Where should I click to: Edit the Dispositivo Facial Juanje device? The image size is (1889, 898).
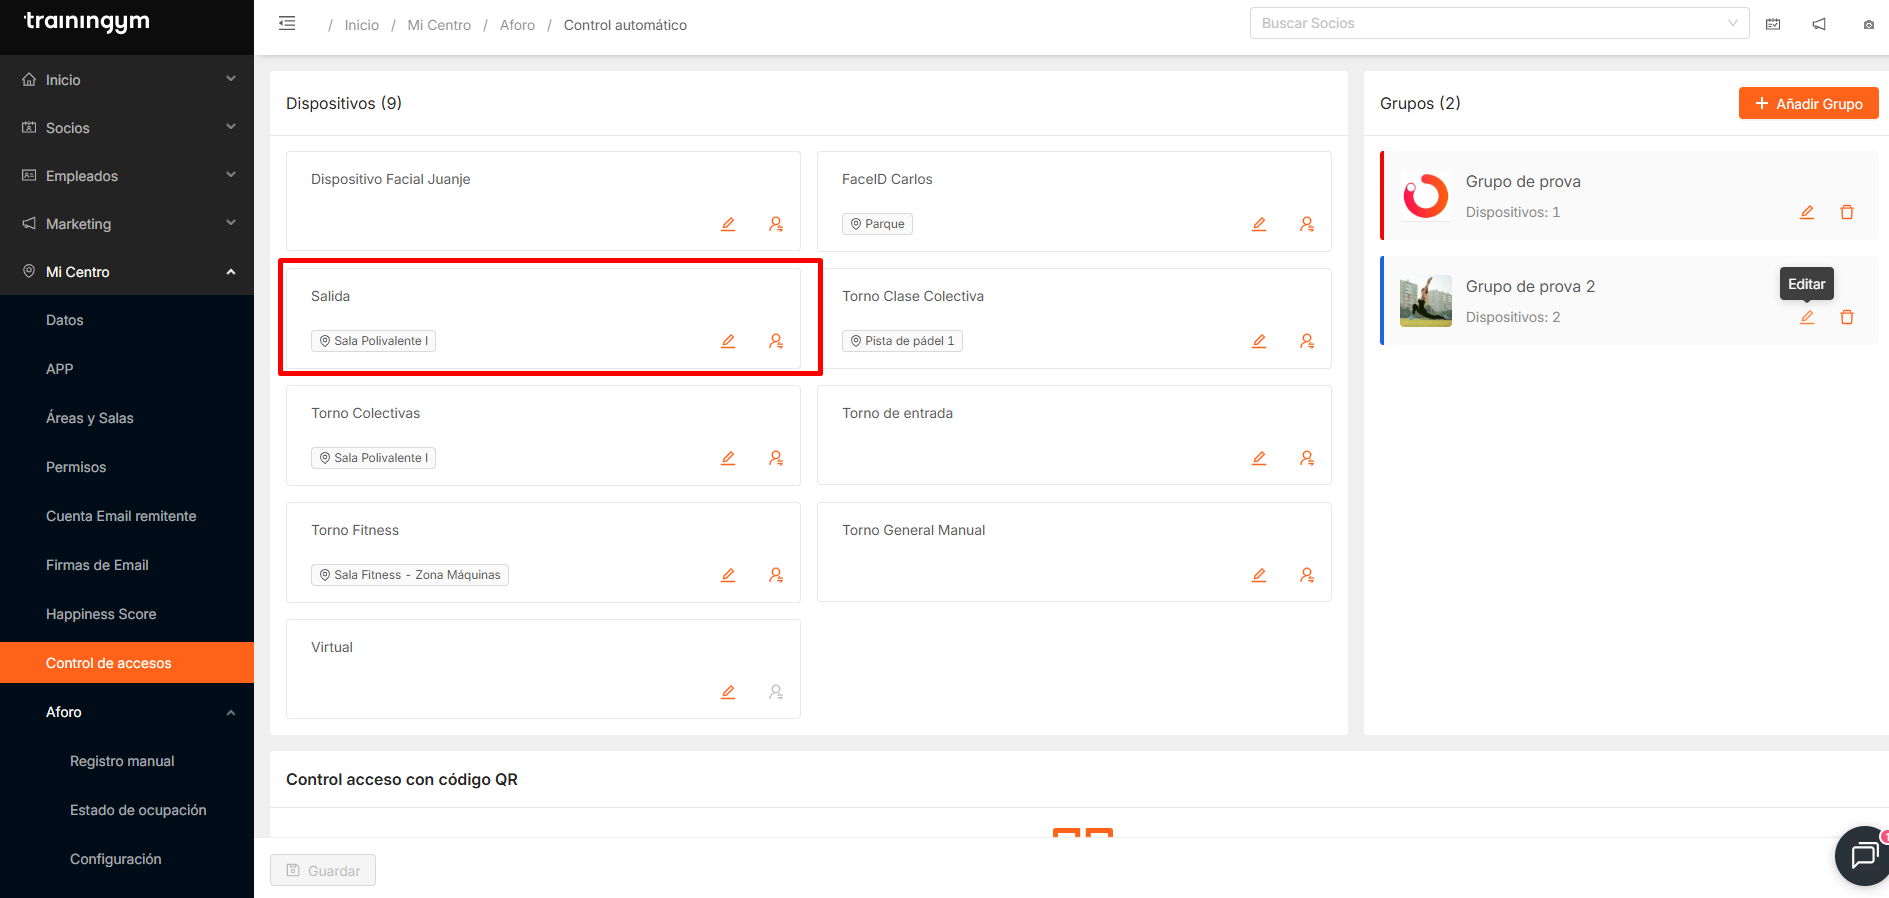tap(728, 224)
